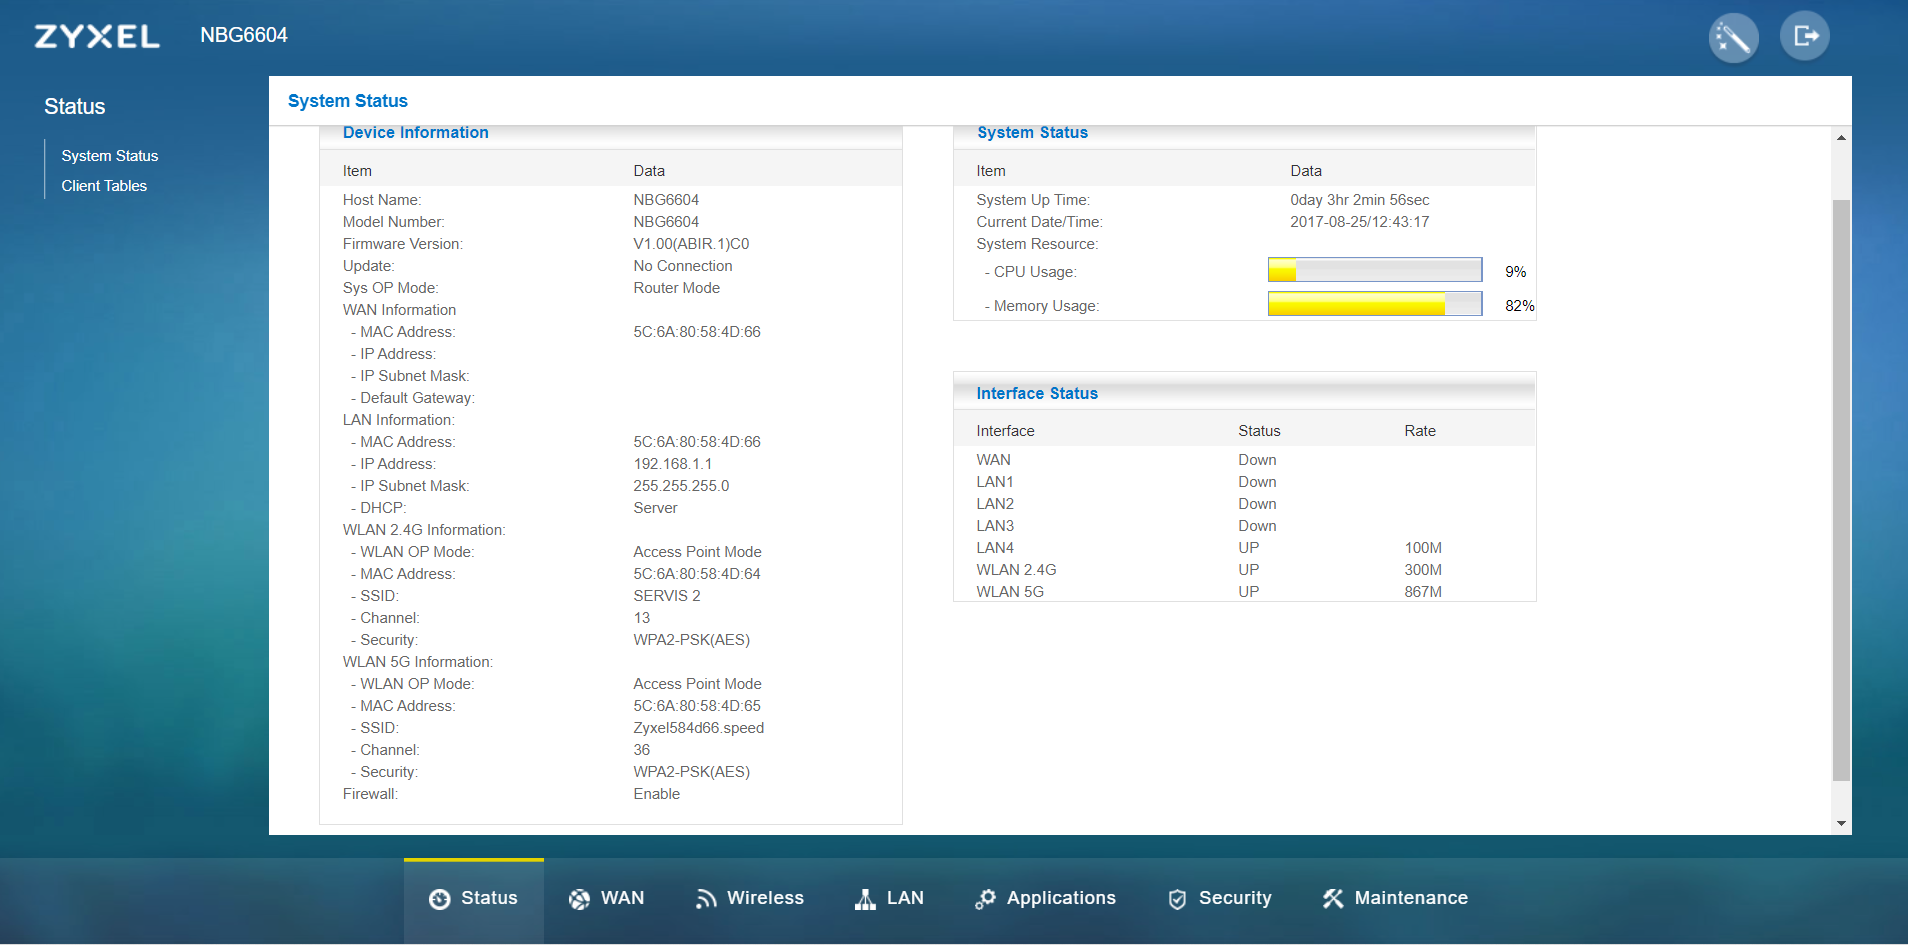Open the Status tab
Viewport: 1908px width, 945px height.
tap(474, 901)
